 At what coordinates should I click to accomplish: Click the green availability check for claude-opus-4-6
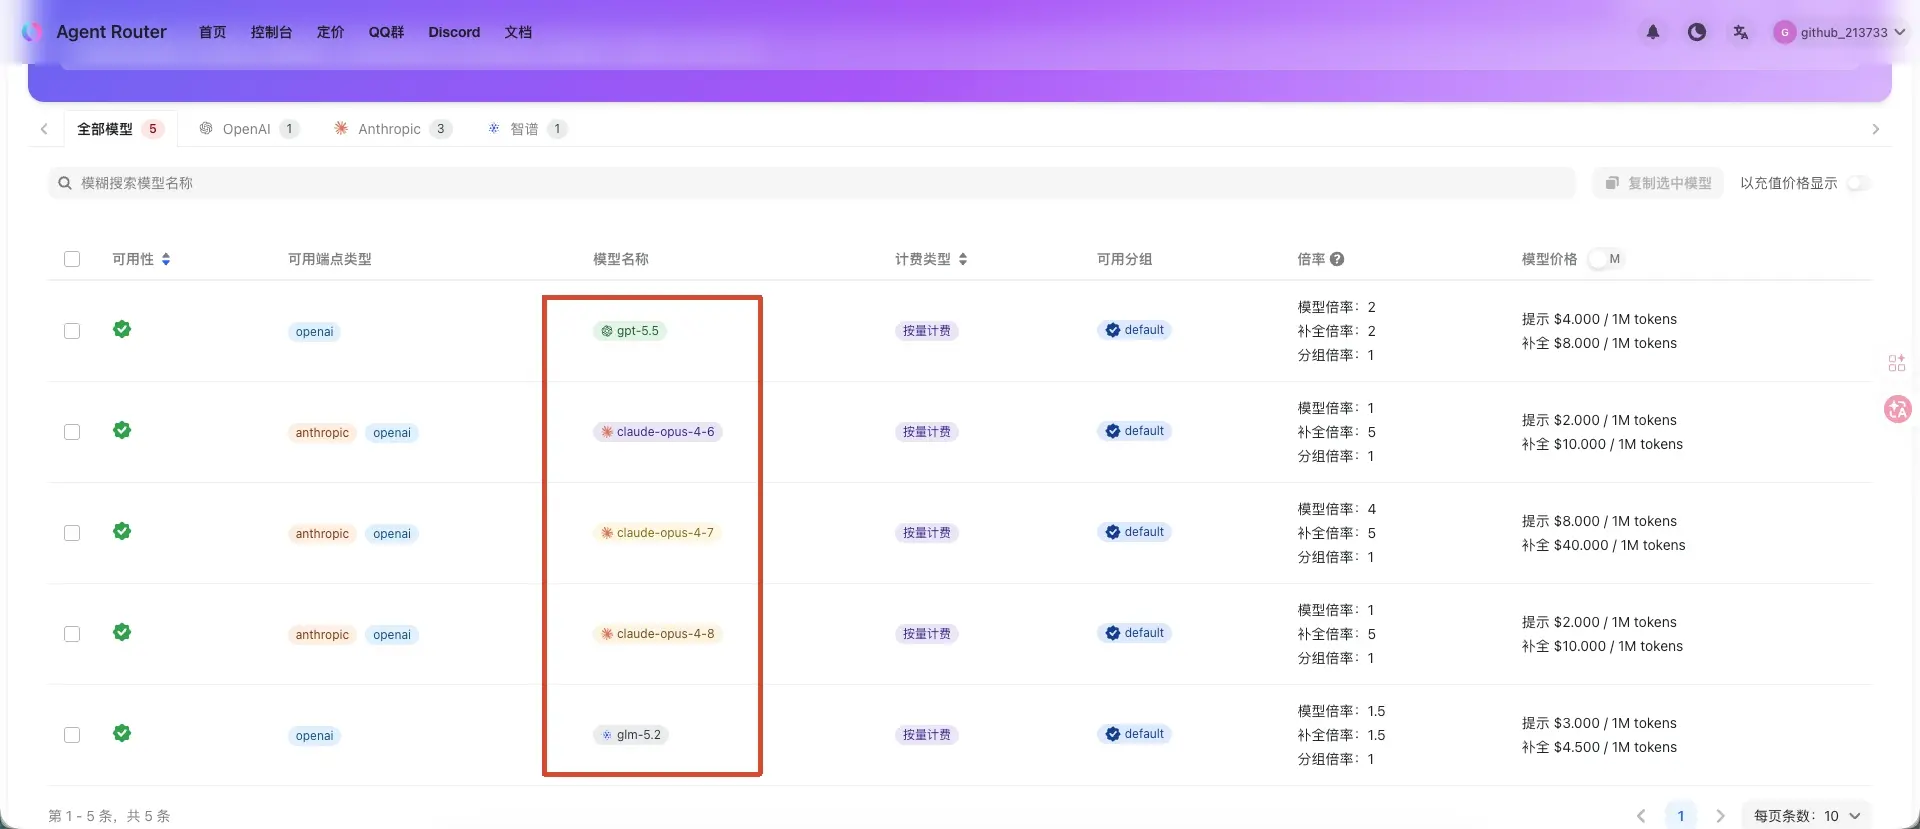[x=122, y=430]
